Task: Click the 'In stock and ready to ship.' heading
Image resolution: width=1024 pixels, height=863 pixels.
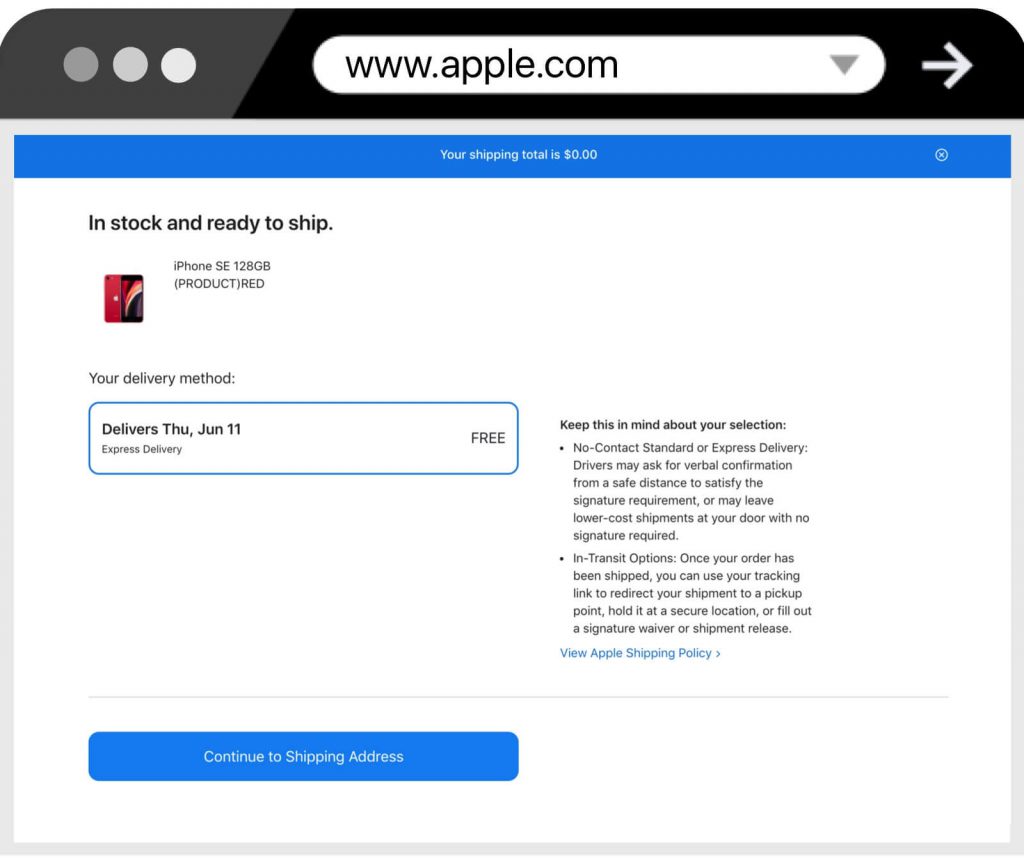Action: tap(211, 223)
